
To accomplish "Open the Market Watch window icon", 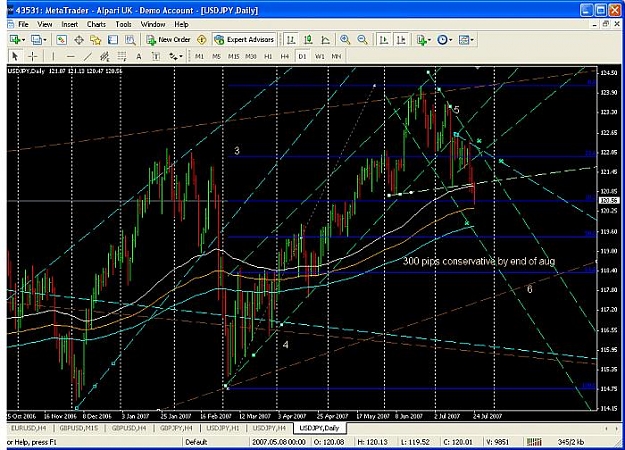I will pos(61,39).
